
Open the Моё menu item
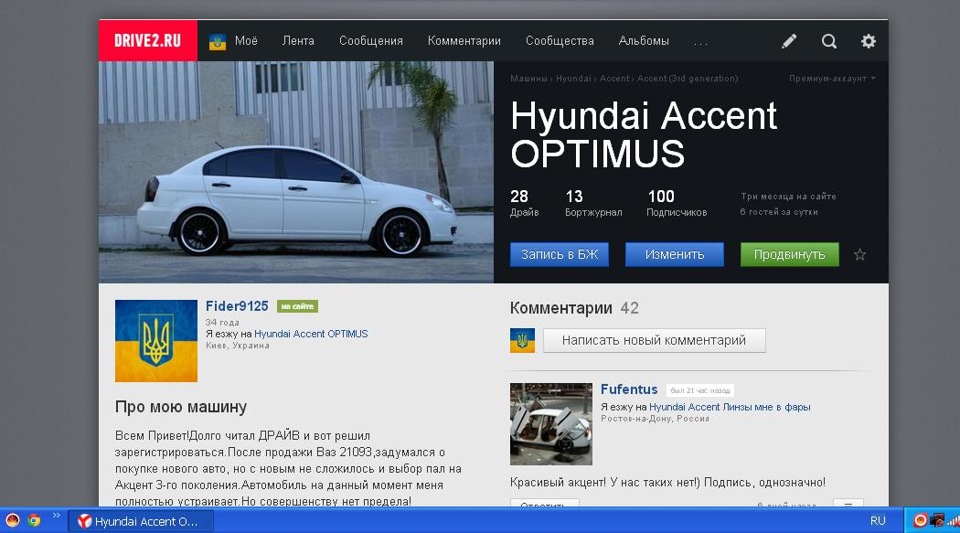(246, 41)
